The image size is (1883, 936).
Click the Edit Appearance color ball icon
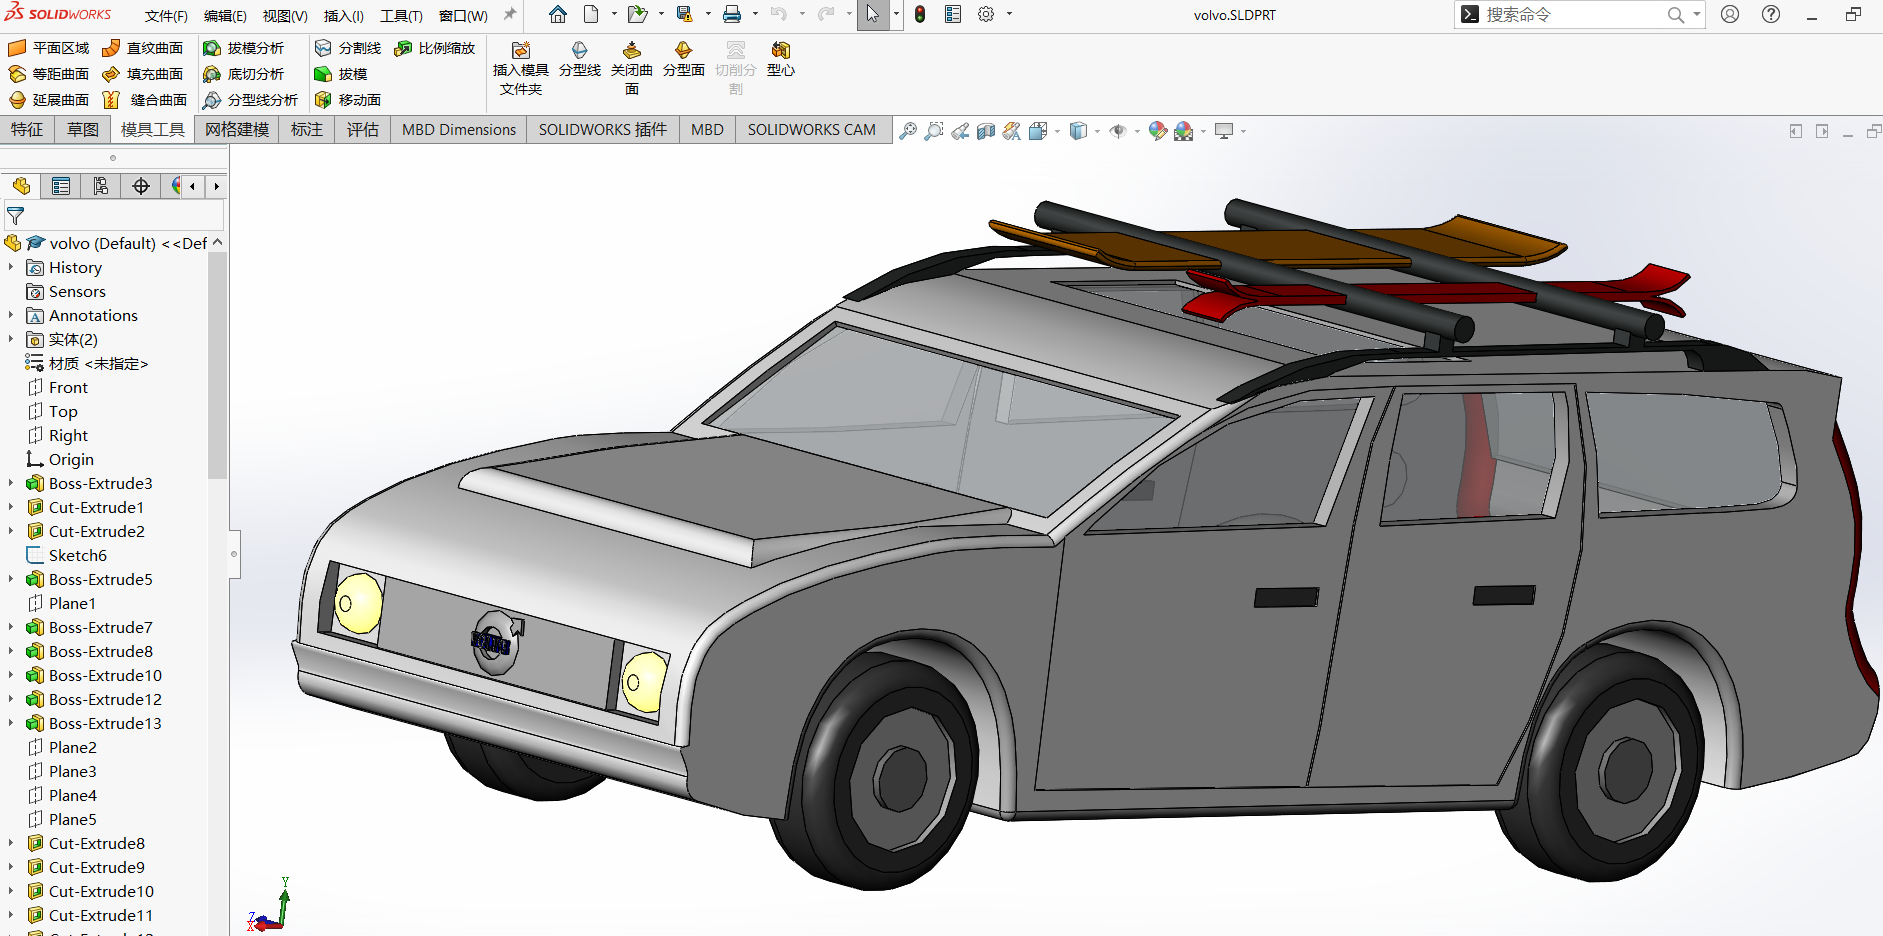(x=1157, y=131)
